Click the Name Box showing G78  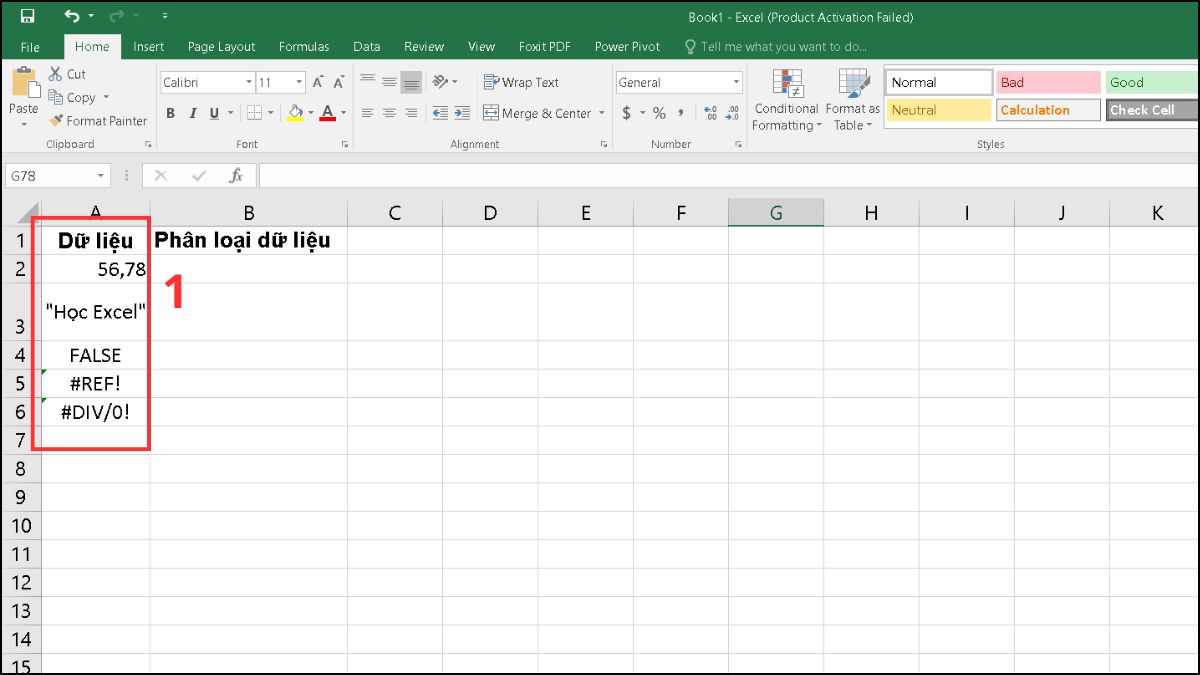tap(50, 175)
